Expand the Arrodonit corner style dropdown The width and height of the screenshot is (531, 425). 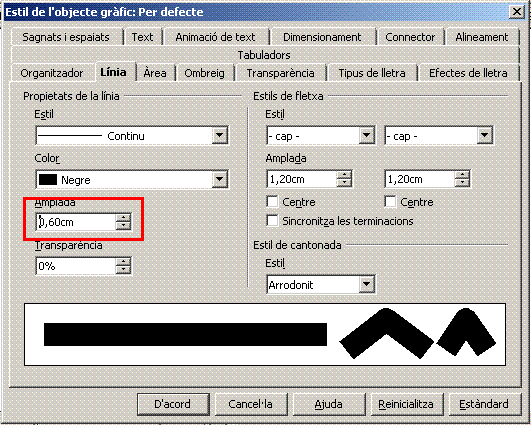tap(367, 284)
